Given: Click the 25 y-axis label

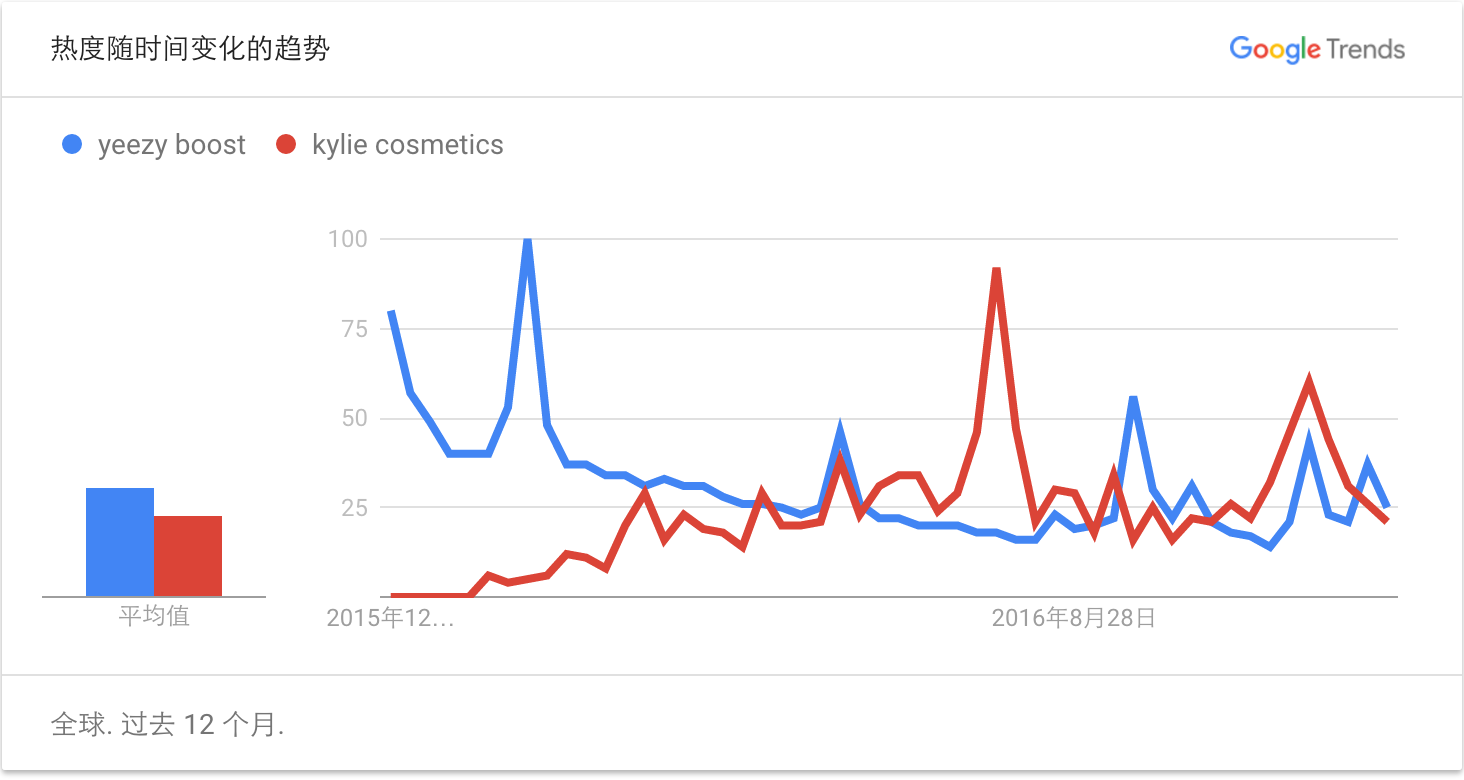Looking at the screenshot, I should click(x=353, y=508).
